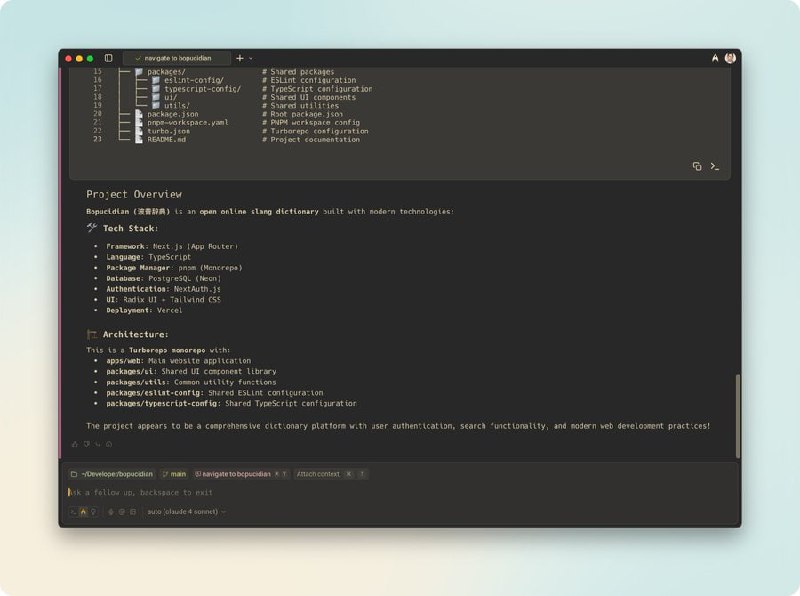The width and height of the screenshot is (800, 596).
Task: Click the eslint-config/ text
Action: click(194, 80)
